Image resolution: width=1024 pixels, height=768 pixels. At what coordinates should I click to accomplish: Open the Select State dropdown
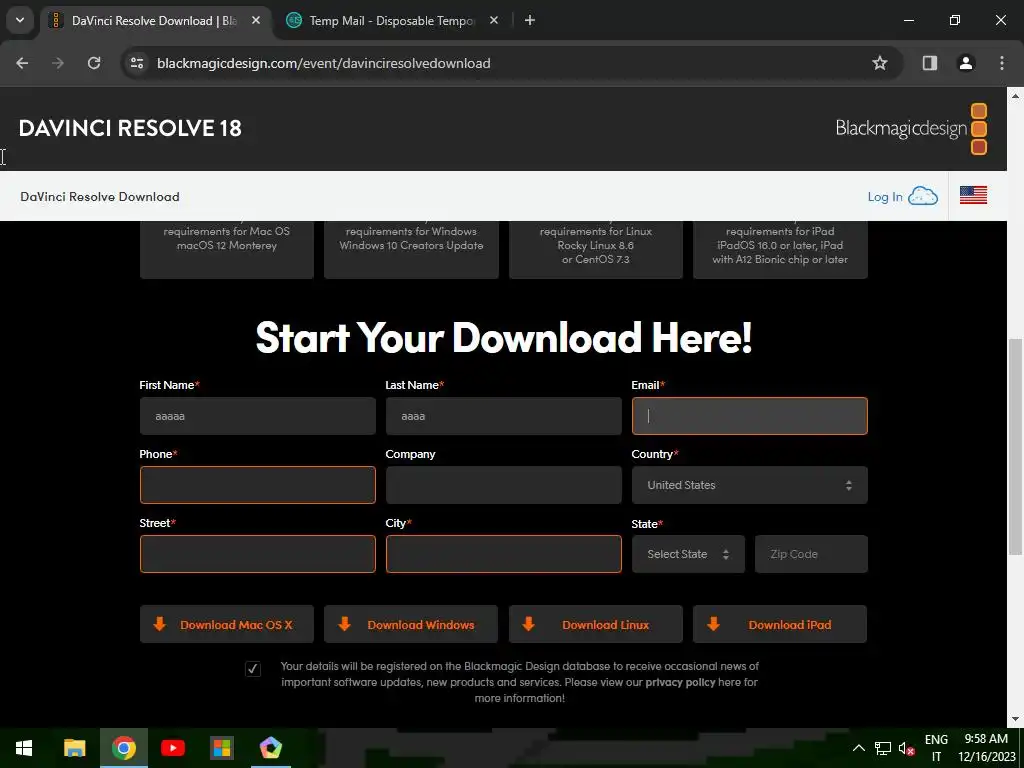pos(688,554)
